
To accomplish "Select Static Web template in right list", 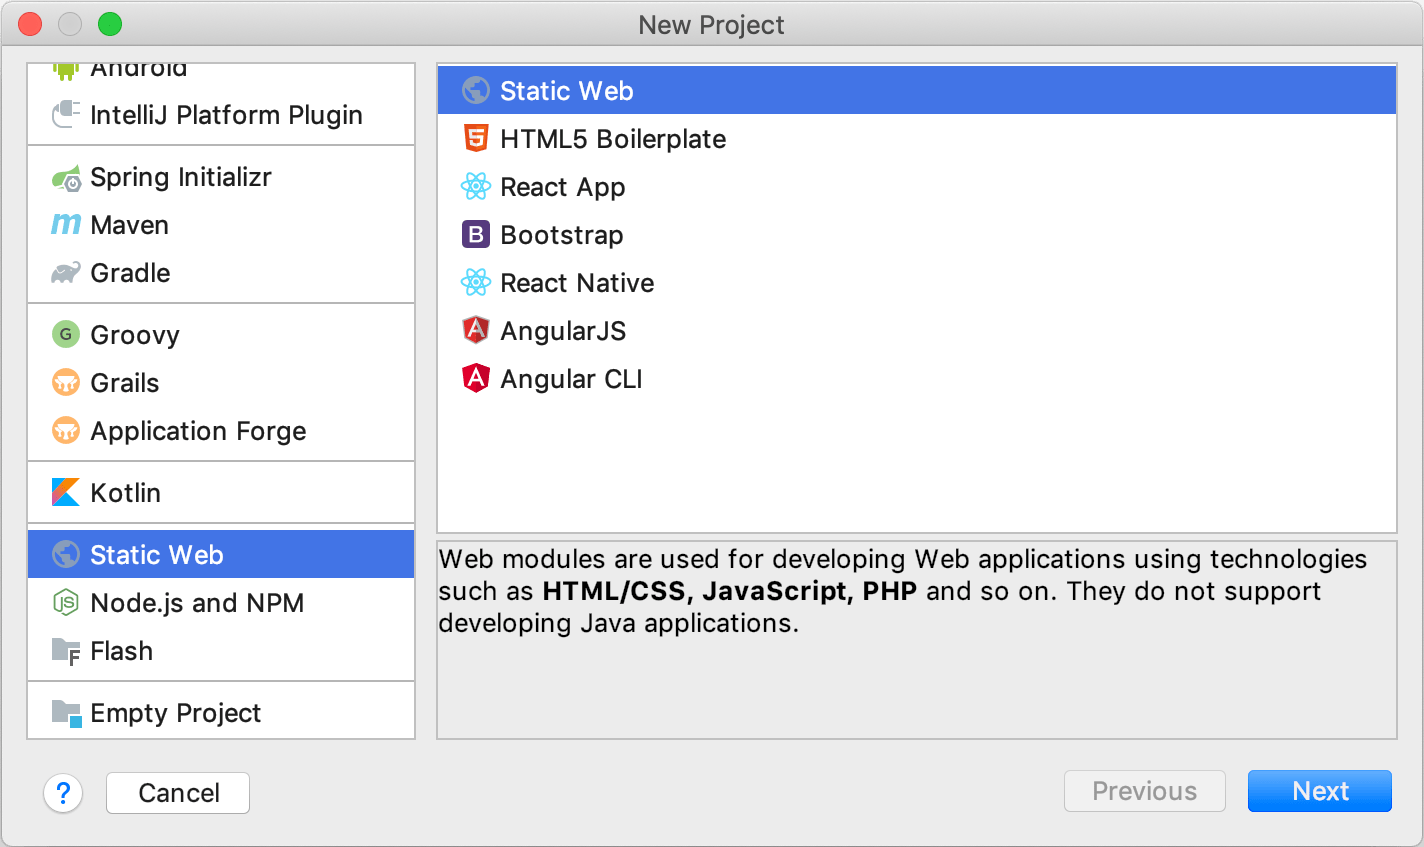I will 917,90.
